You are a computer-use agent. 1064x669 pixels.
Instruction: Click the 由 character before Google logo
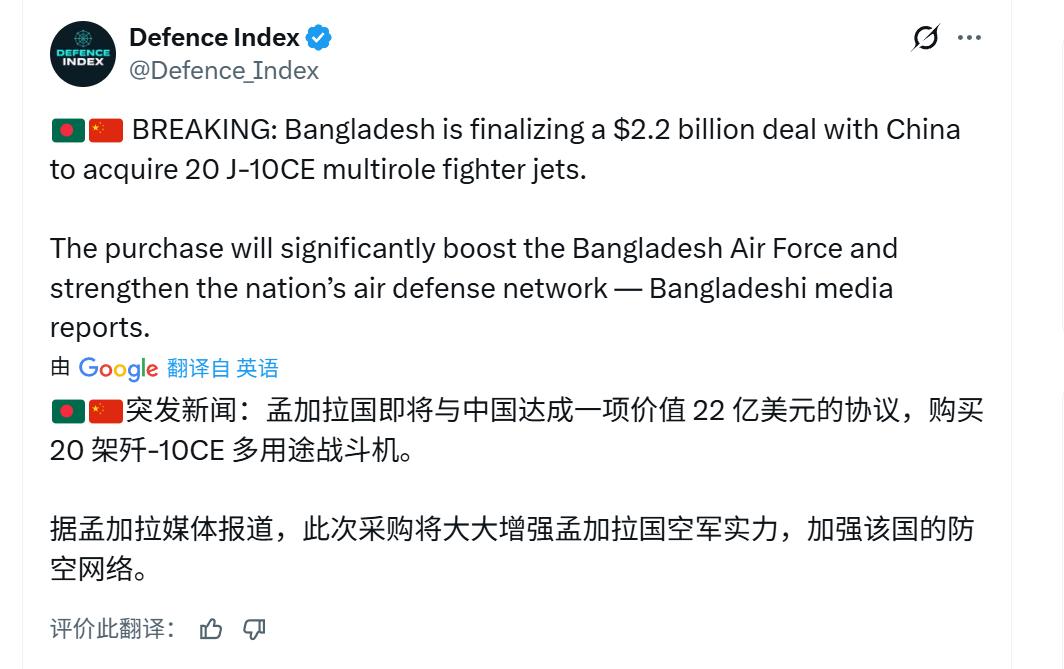click(60, 368)
